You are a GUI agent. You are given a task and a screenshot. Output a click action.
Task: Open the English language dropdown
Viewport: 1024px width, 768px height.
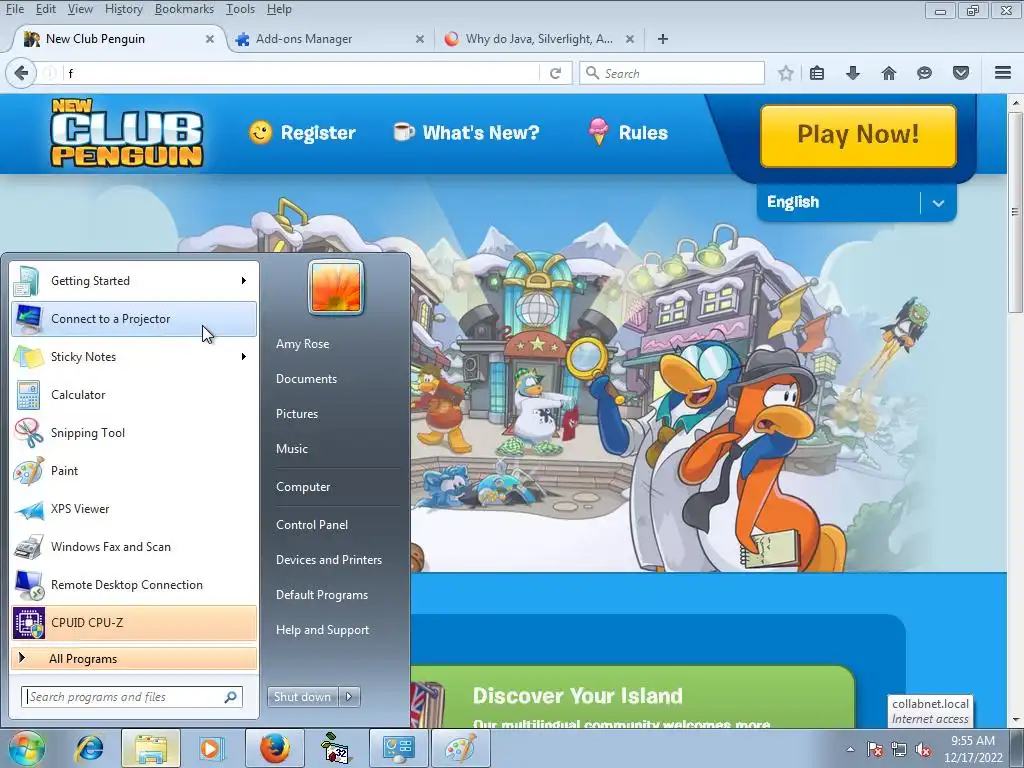[856, 202]
